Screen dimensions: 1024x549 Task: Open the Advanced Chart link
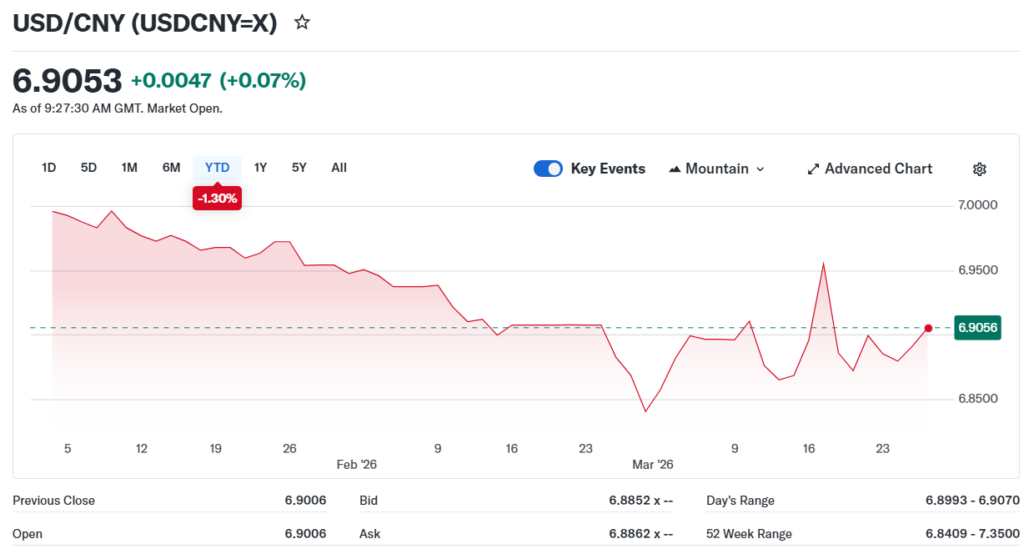point(878,169)
